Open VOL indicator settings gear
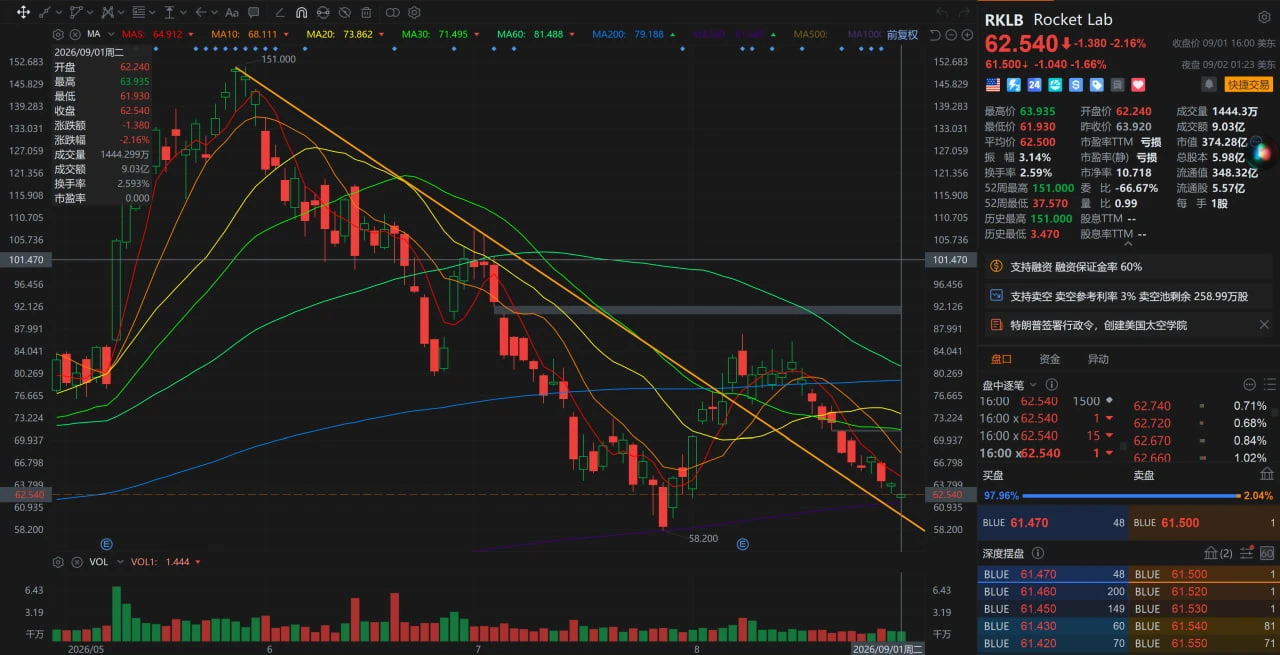 point(58,562)
